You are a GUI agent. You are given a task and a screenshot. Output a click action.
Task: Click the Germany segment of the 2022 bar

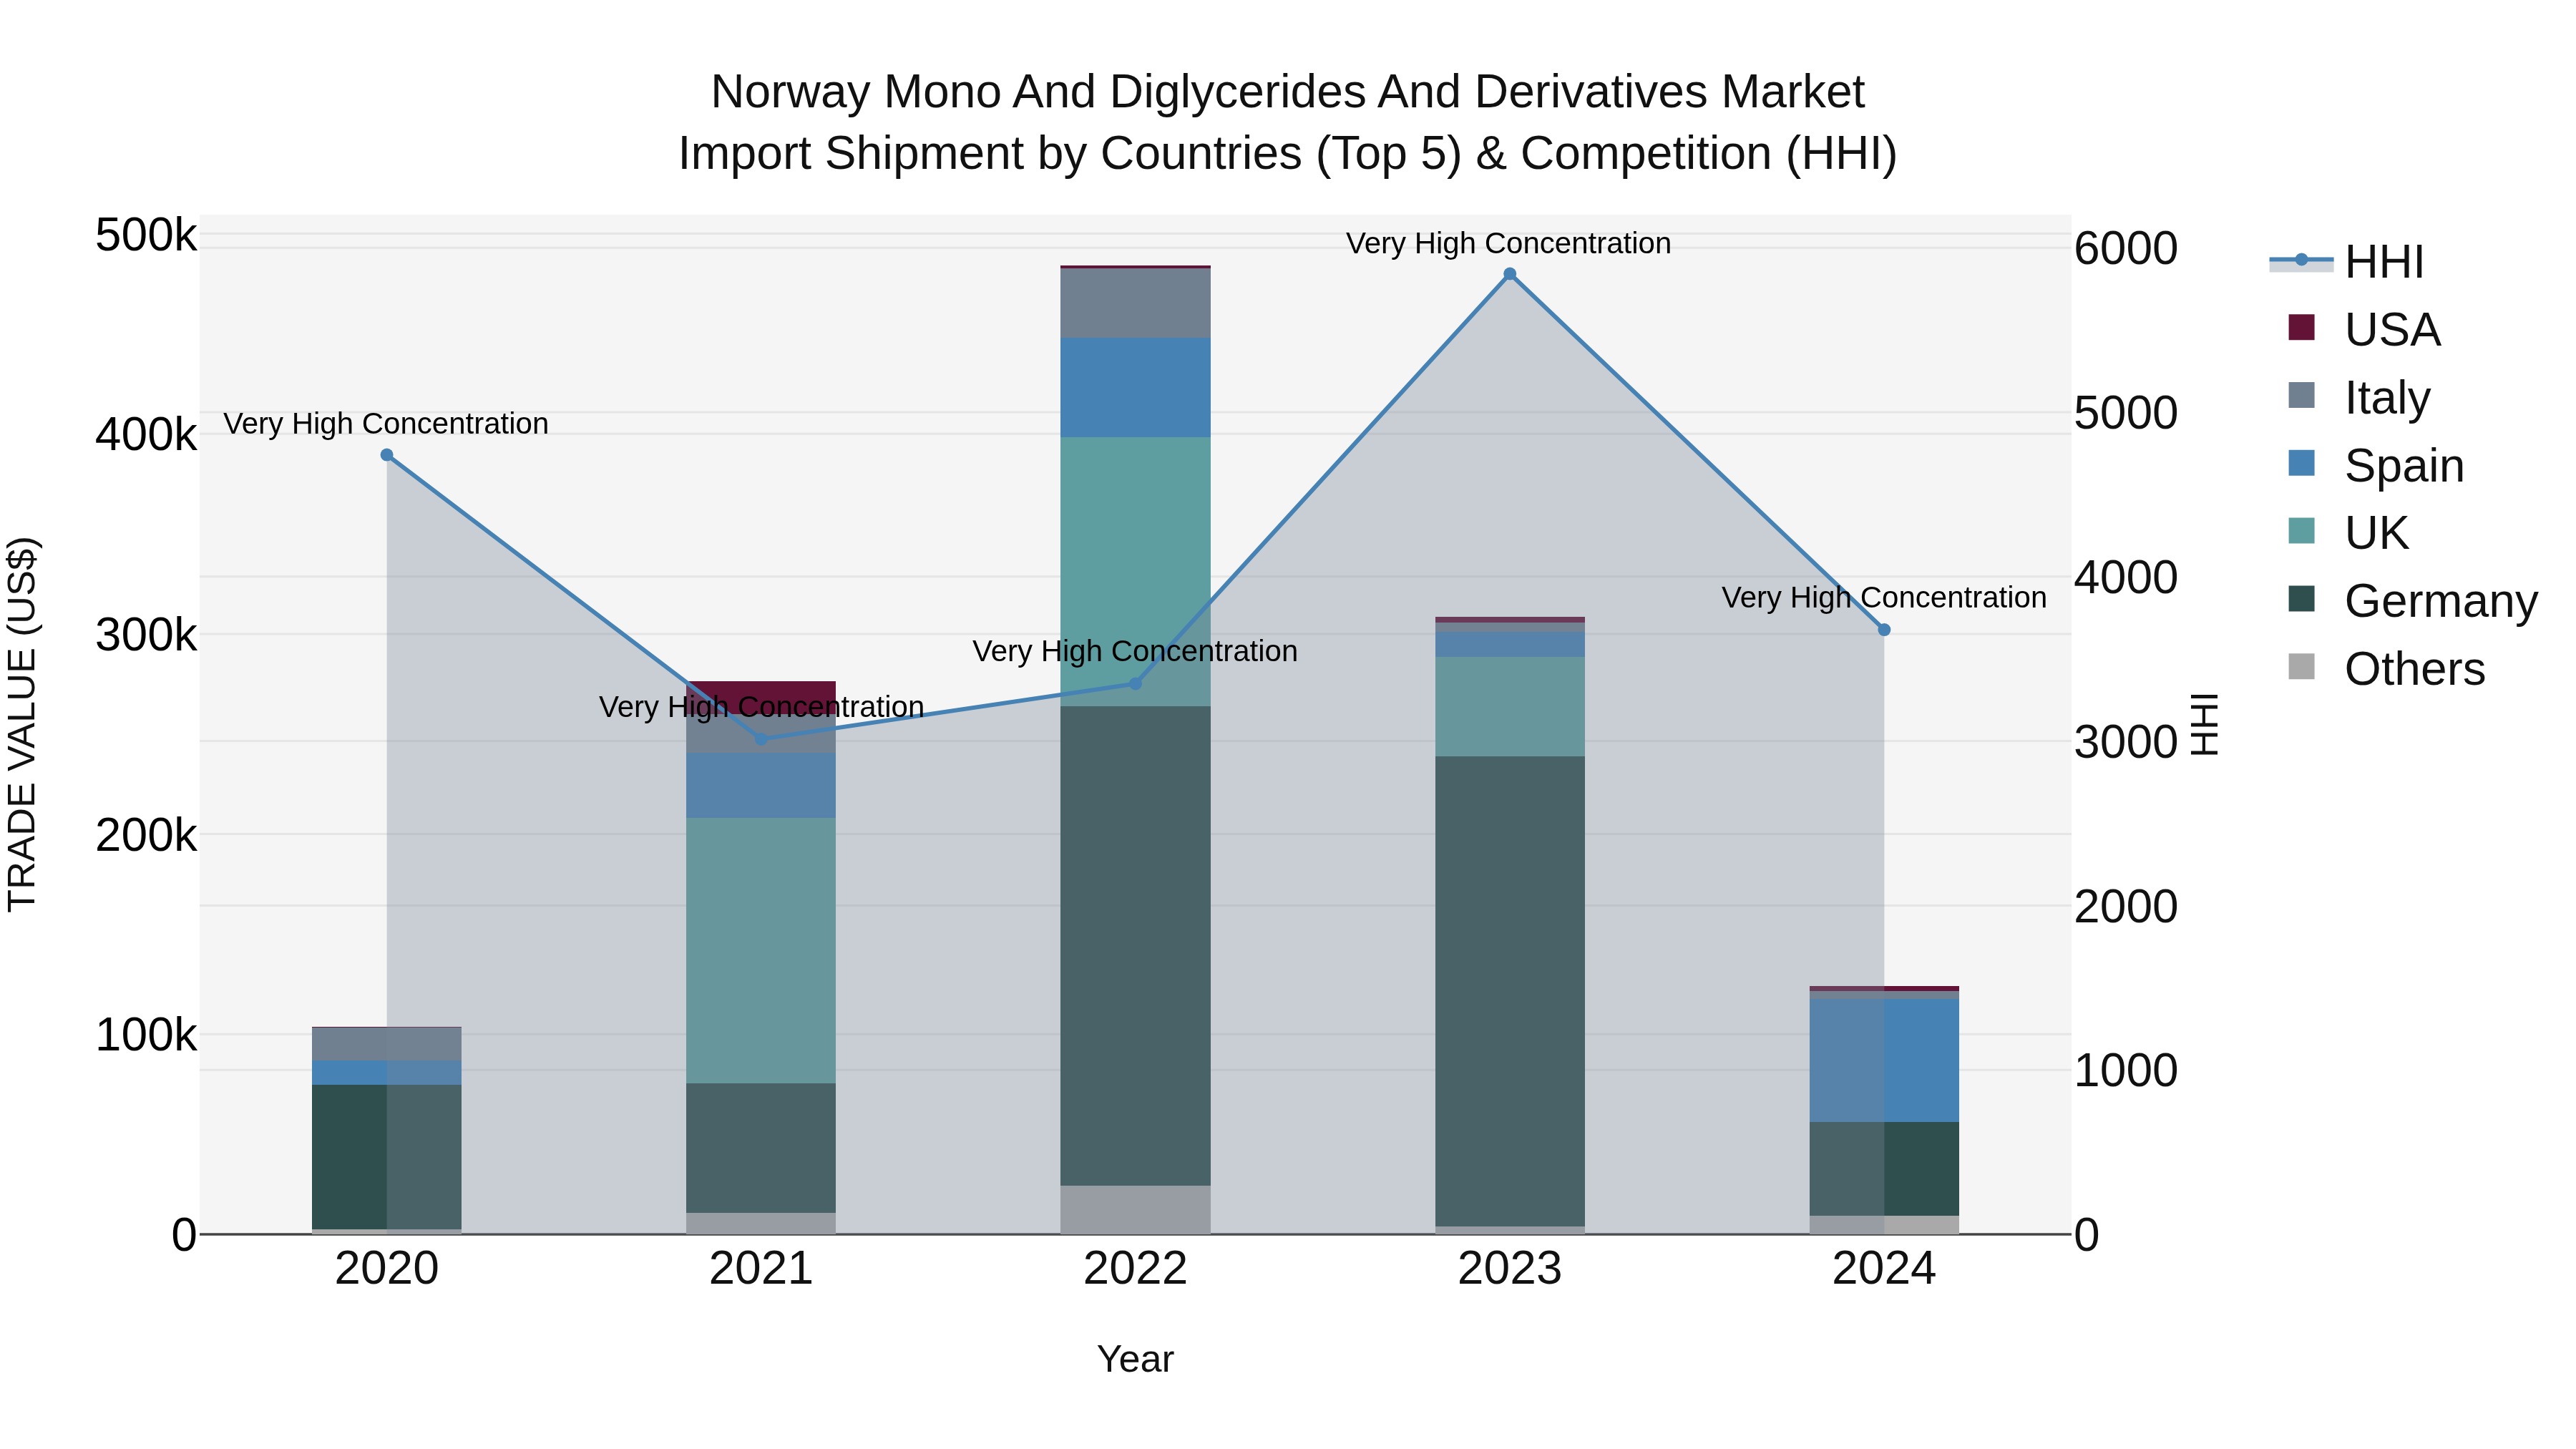pyautogui.click(x=1135, y=946)
